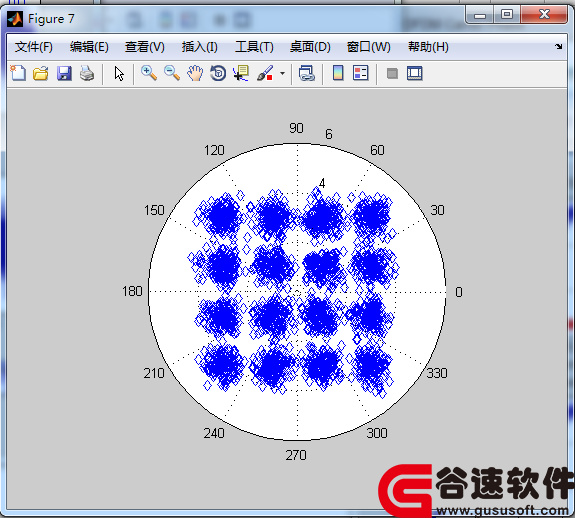
Task: Click the radial tick label 6
Action: pos(329,134)
